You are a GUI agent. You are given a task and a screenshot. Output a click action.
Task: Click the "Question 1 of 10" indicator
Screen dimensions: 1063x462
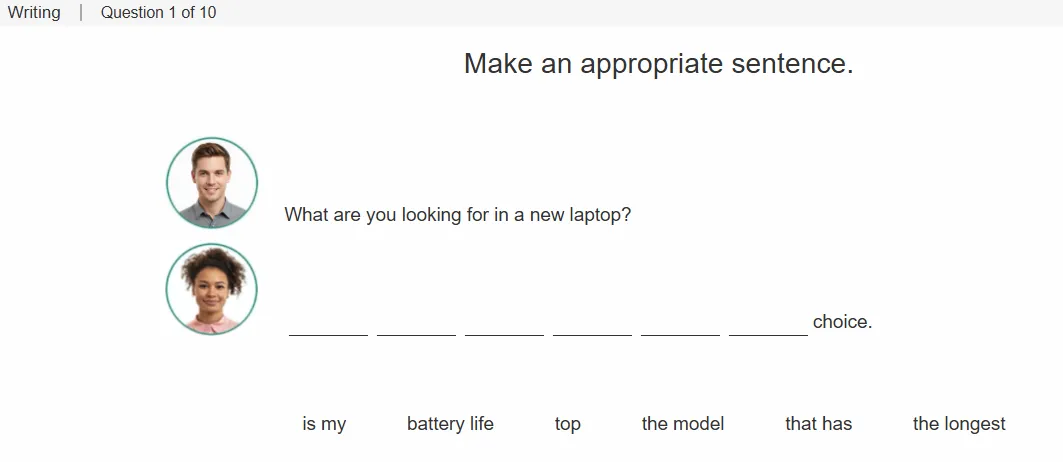coord(159,12)
